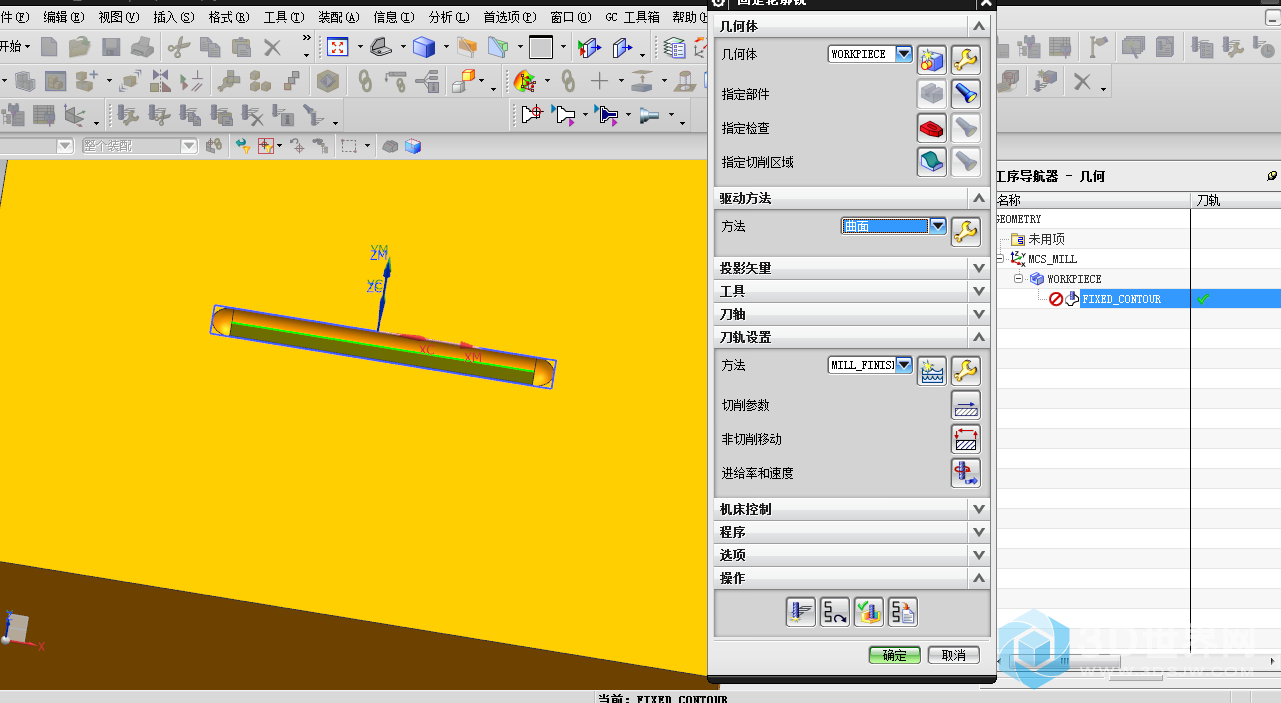Open the 曲面 drive method dropdown
The width and height of the screenshot is (1281, 703).
point(937,226)
